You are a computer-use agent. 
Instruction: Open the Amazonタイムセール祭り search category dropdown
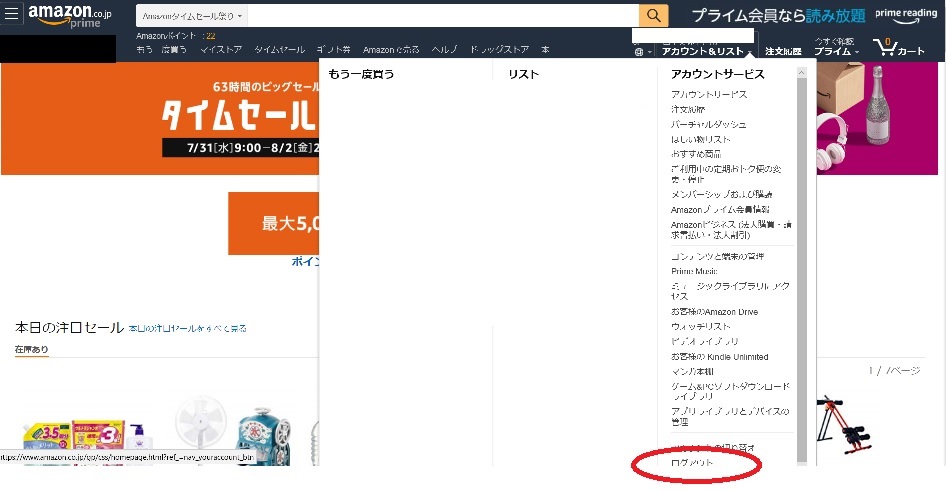tap(192, 16)
